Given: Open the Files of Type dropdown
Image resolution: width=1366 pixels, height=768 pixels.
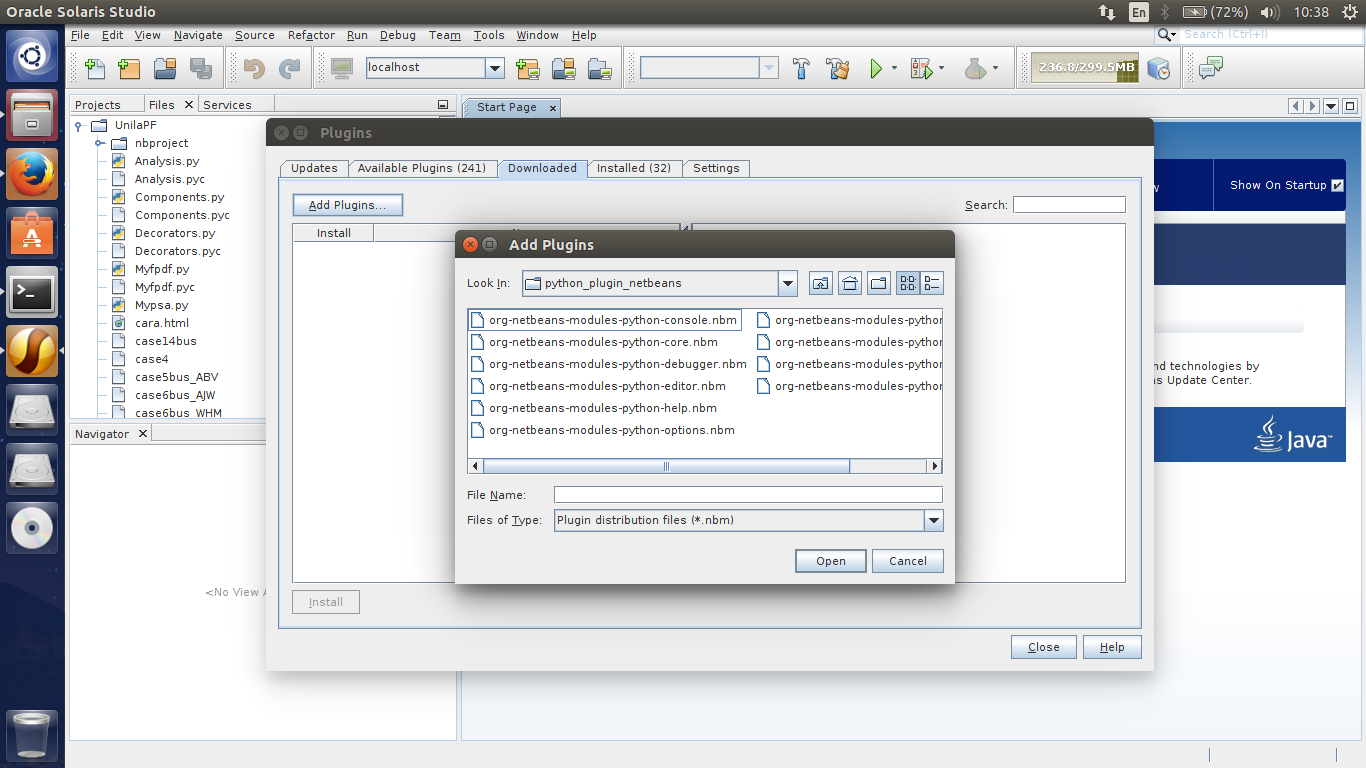Looking at the screenshot, I should 934,520.
